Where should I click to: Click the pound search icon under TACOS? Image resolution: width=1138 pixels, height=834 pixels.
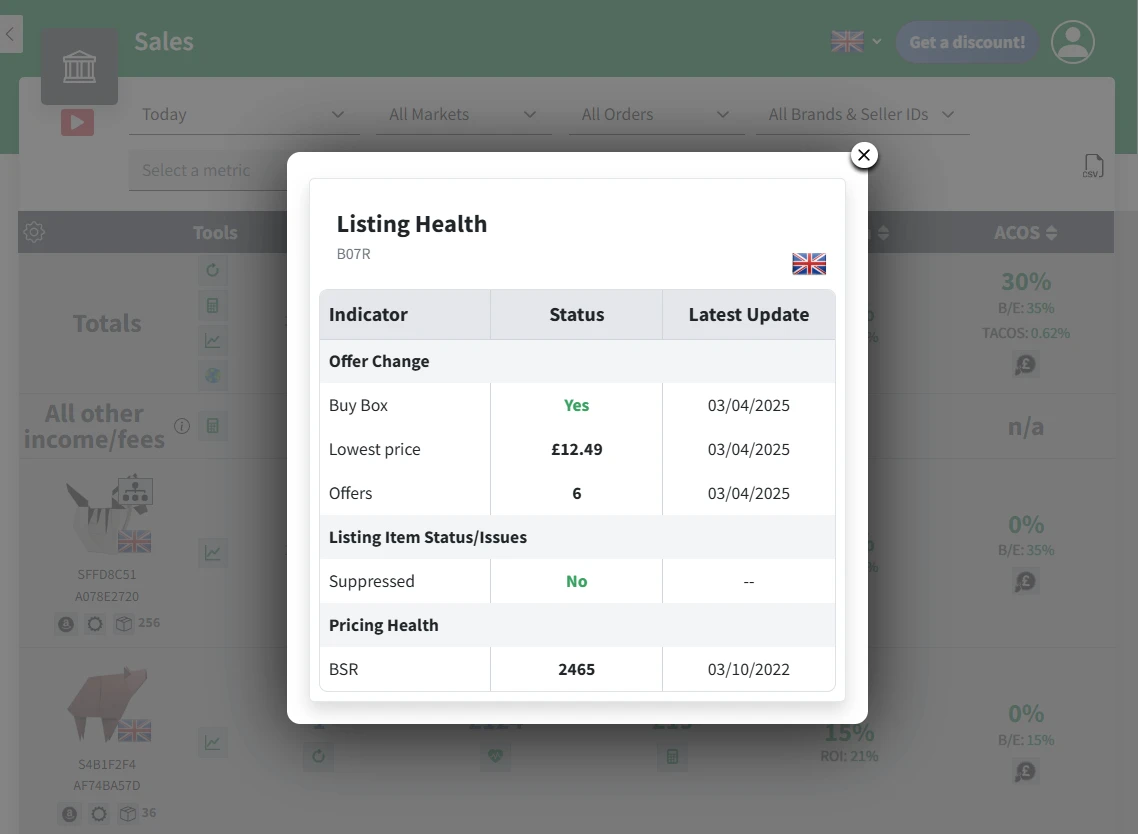pos(1026,364)
